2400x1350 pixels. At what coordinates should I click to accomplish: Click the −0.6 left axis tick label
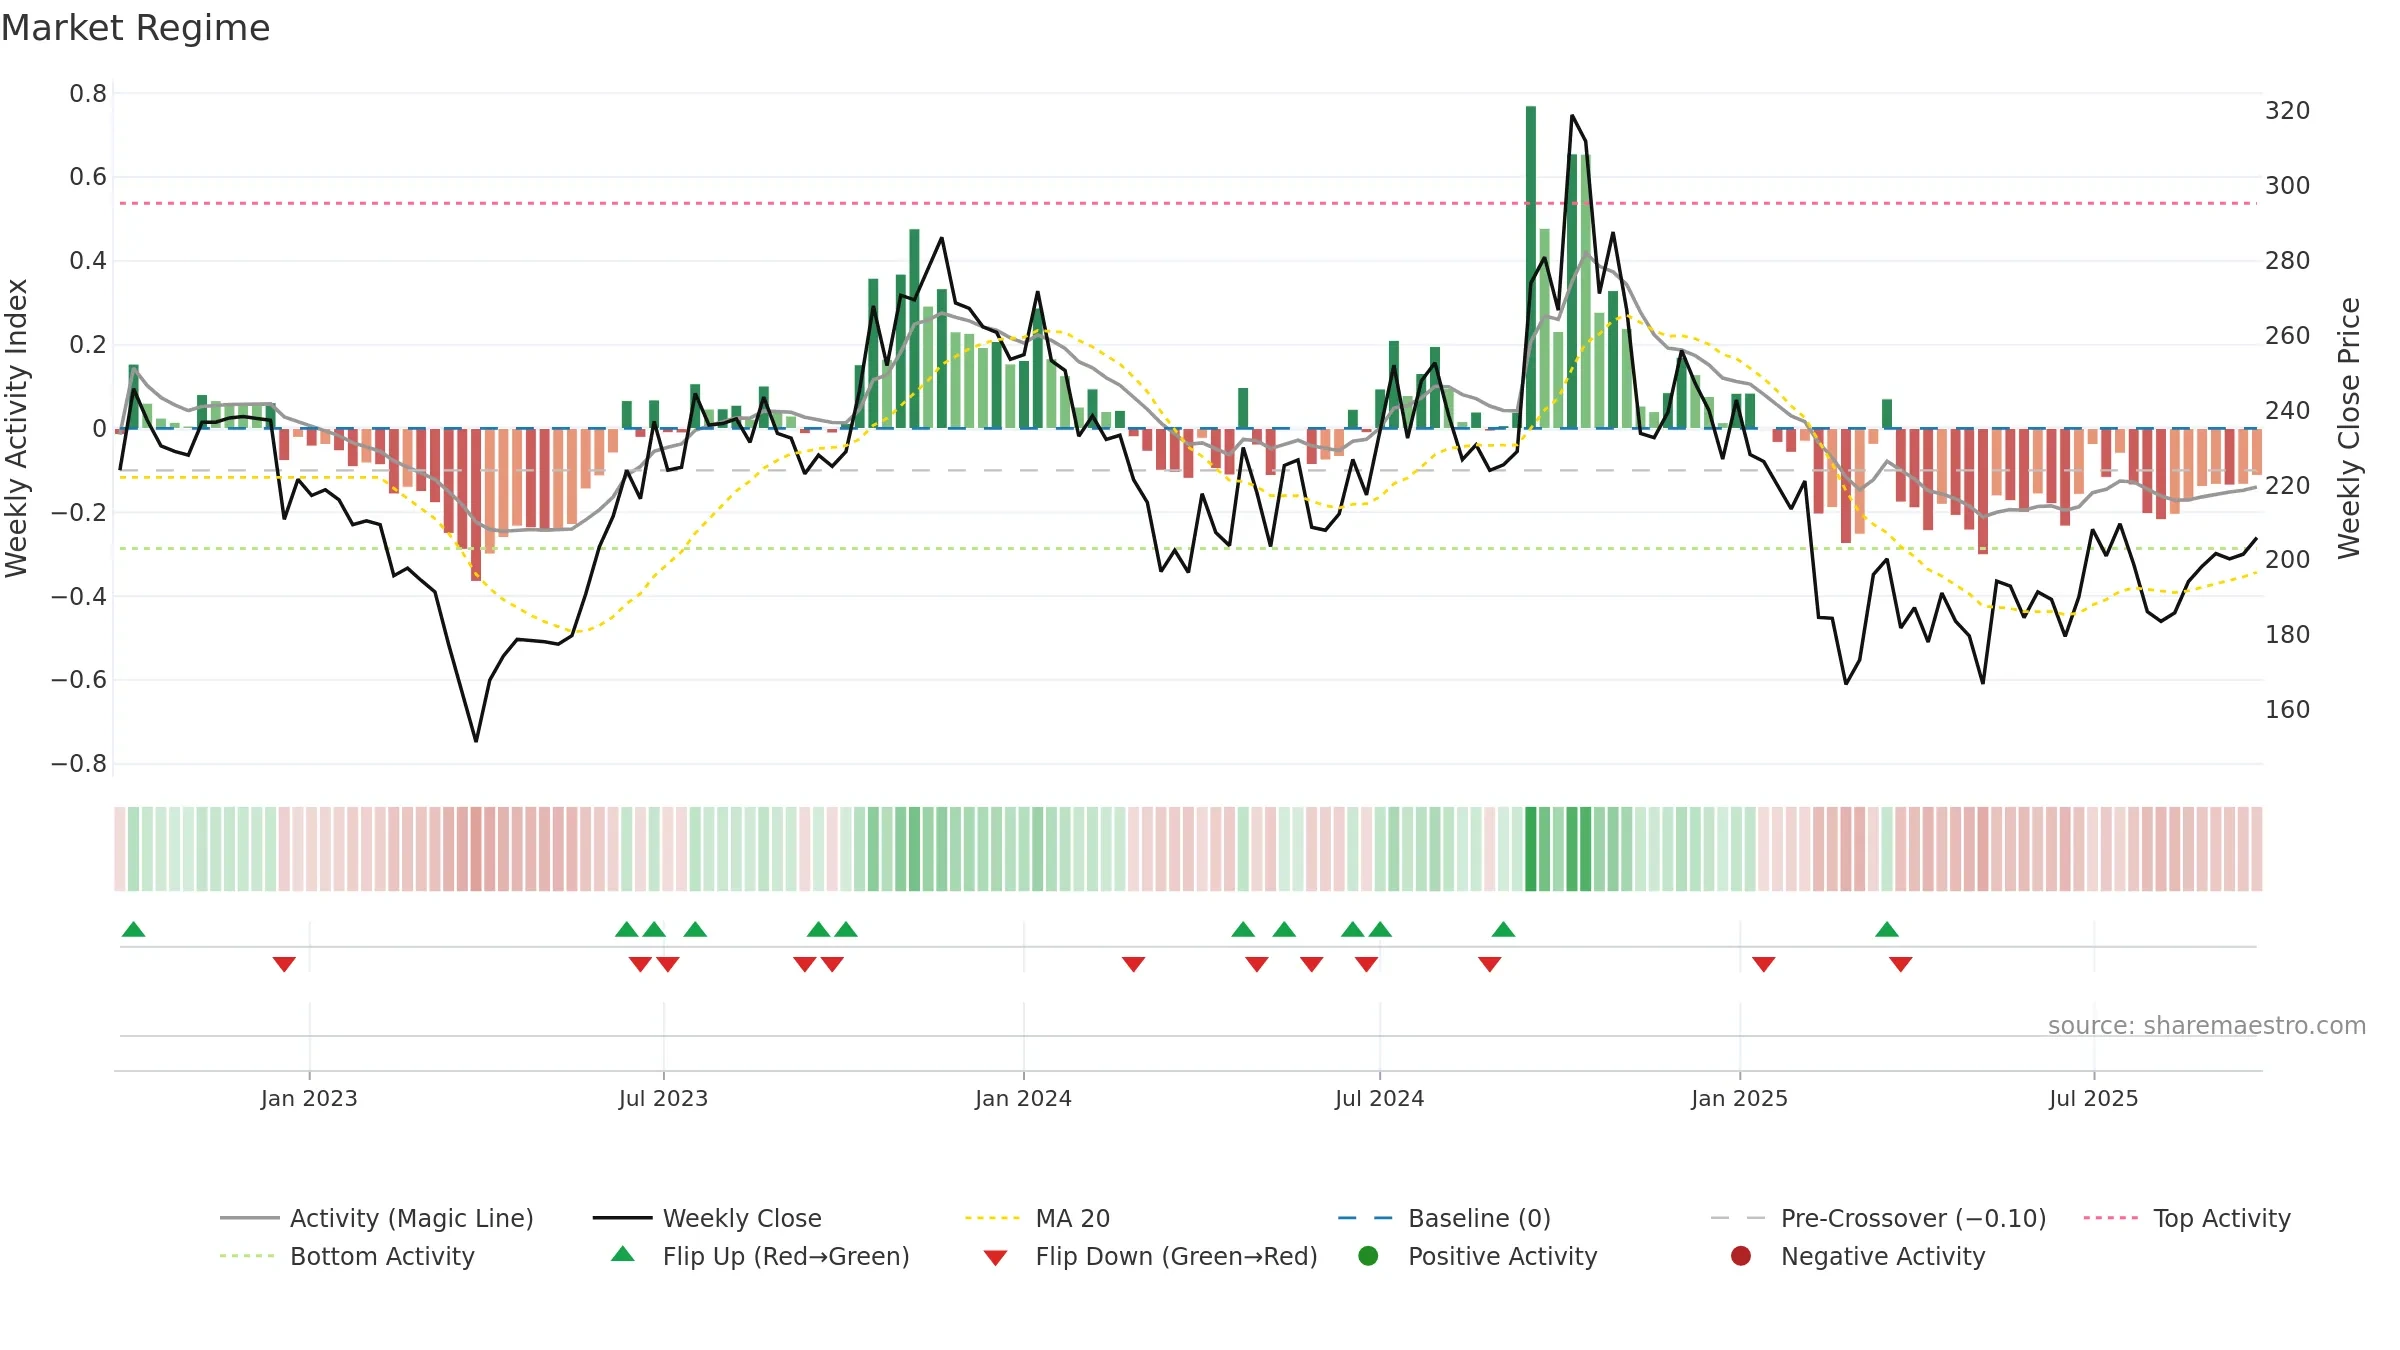pos(79,680)
